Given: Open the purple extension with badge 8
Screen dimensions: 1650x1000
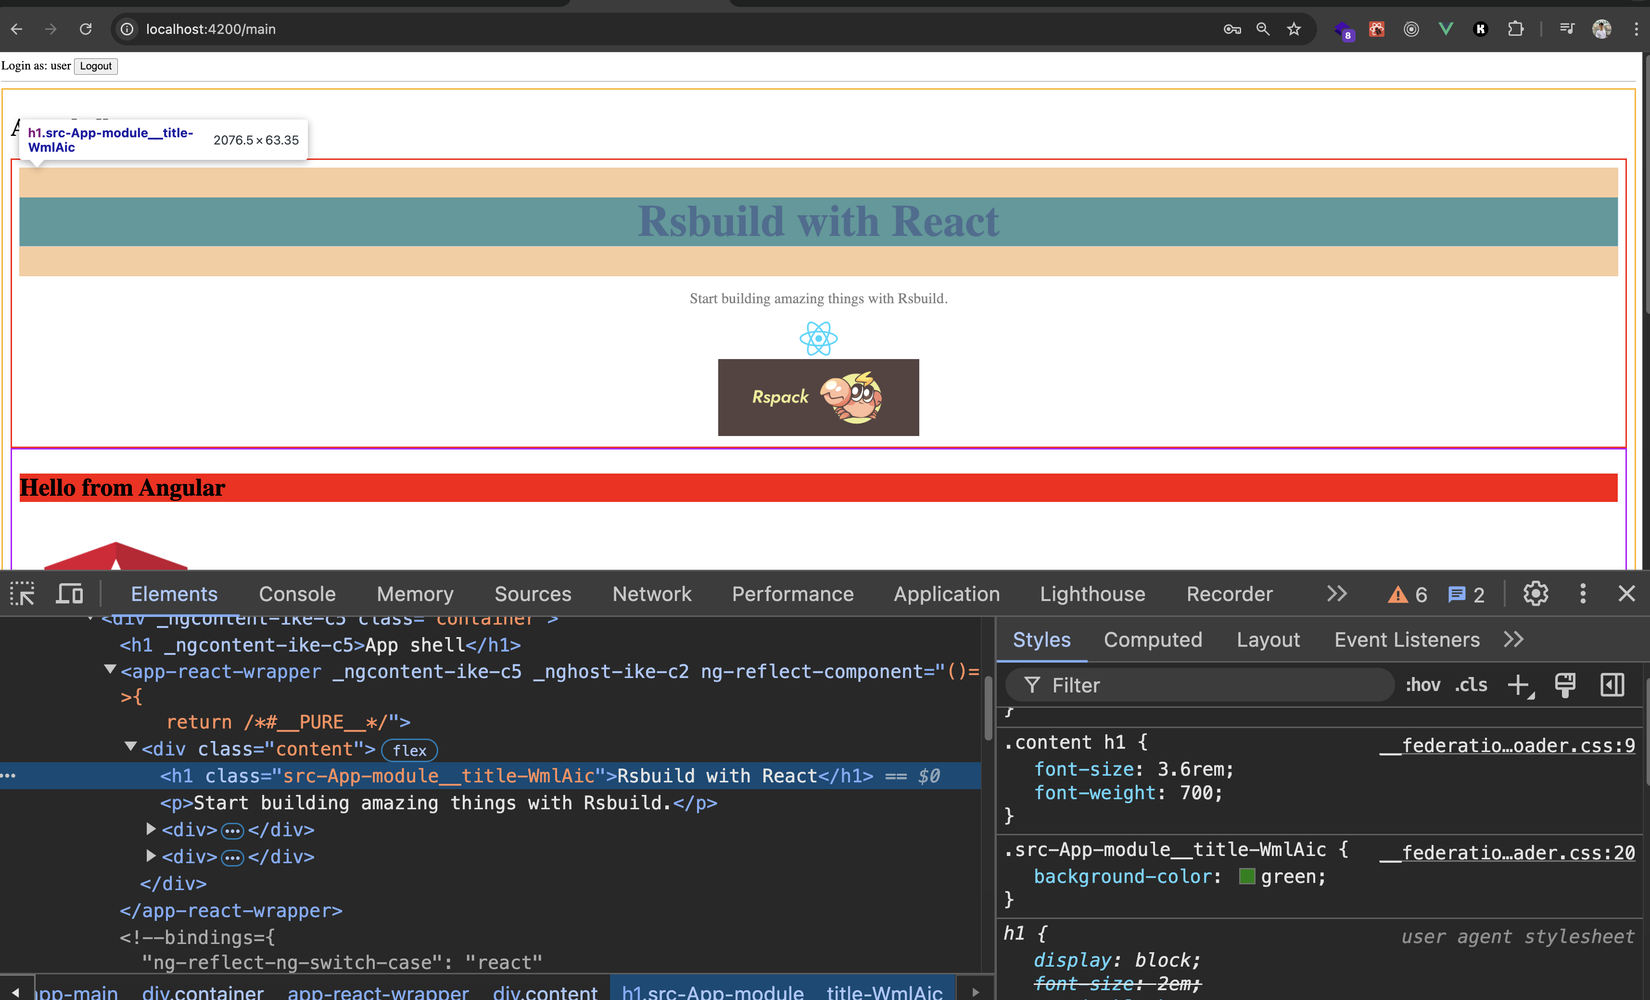Looking at the screenshot, I should [x=1344, y=30].
